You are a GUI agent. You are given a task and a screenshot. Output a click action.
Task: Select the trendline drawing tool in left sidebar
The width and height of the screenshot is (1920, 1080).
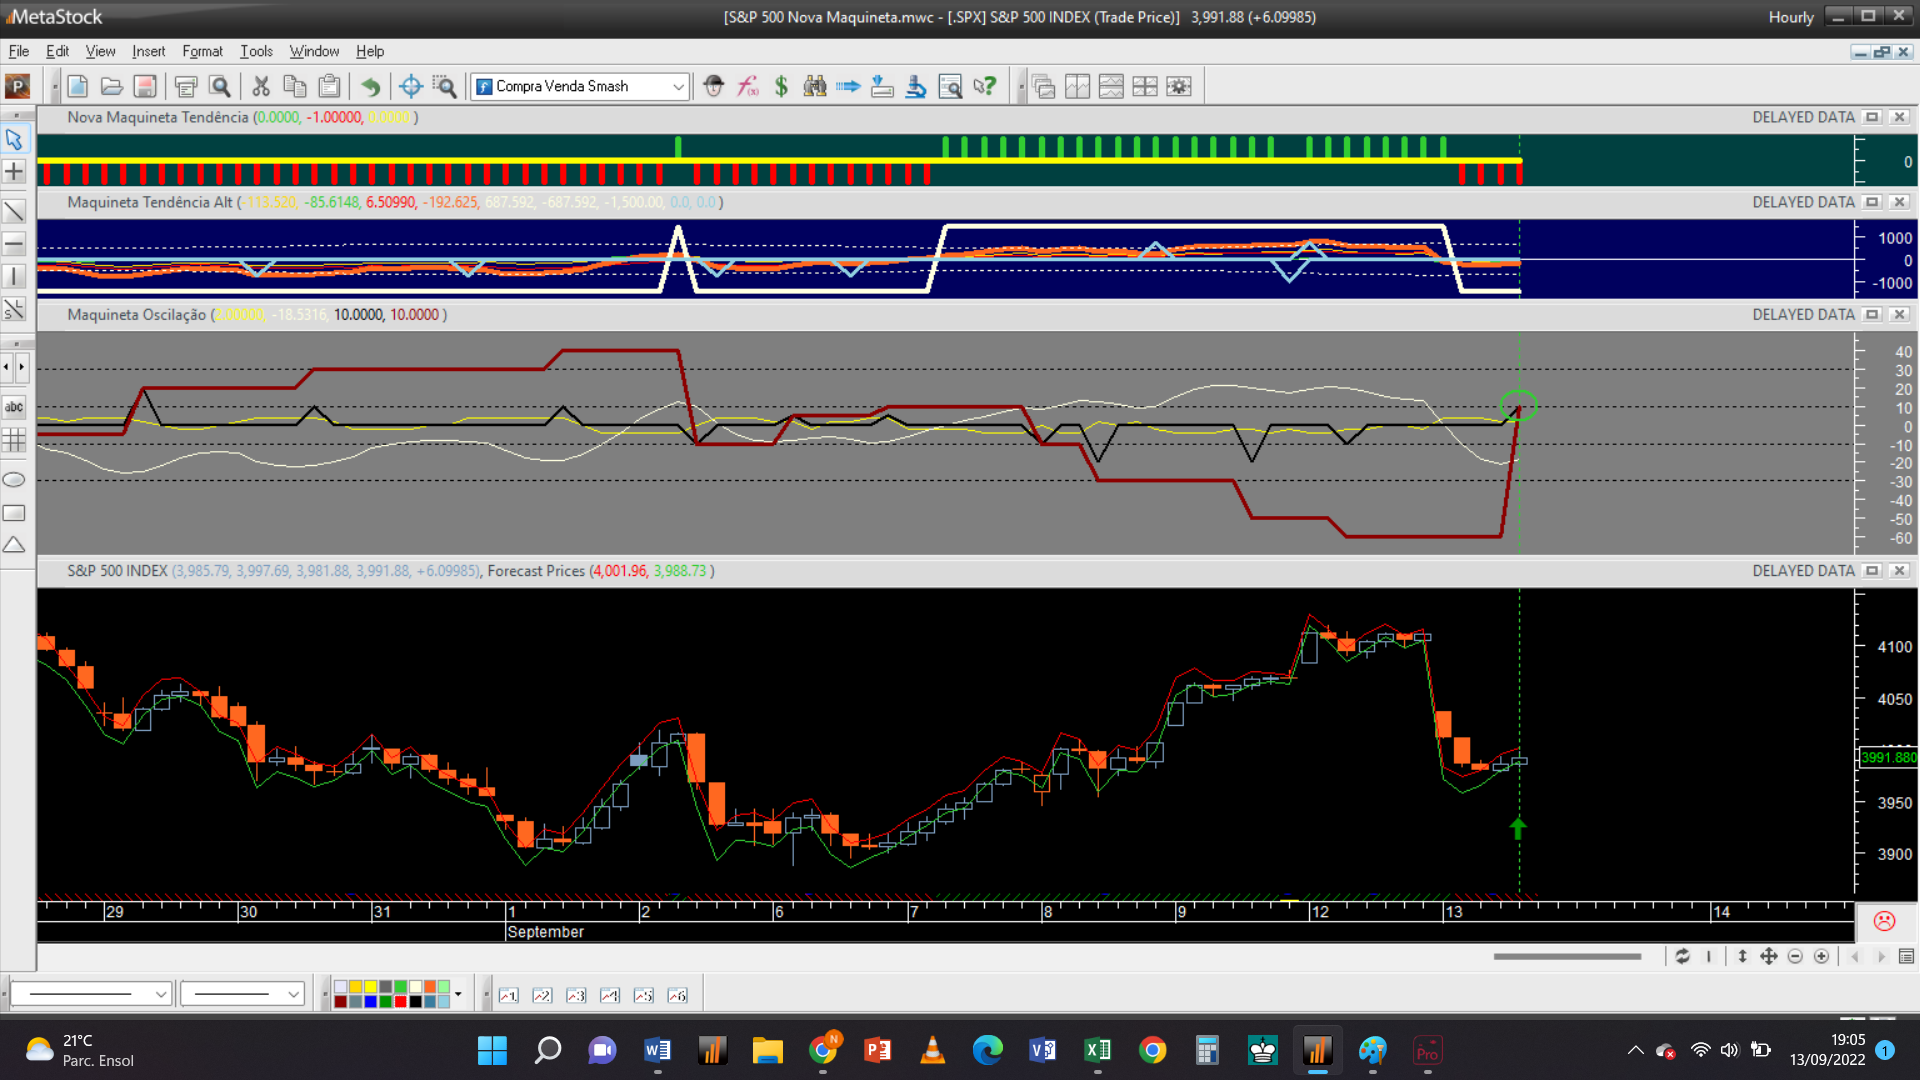pos(14,211)
